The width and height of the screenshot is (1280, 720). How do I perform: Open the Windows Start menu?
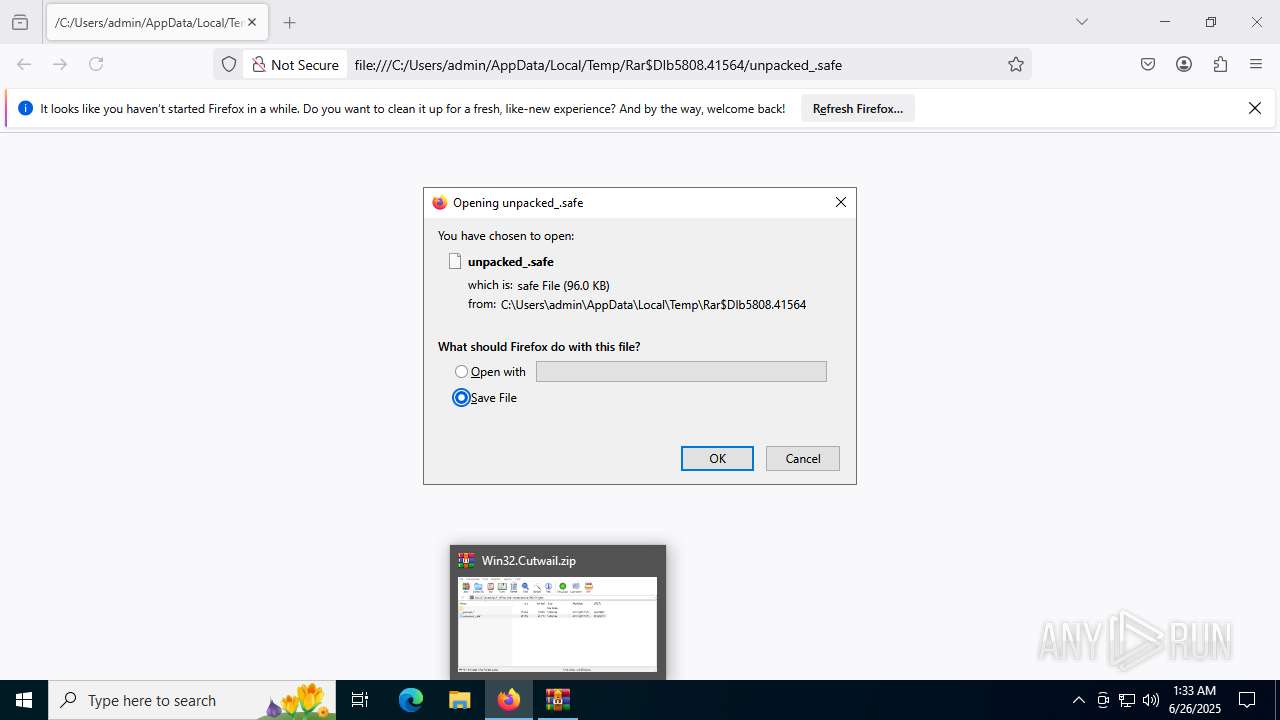pyautogui.click(x=24, y=700)
